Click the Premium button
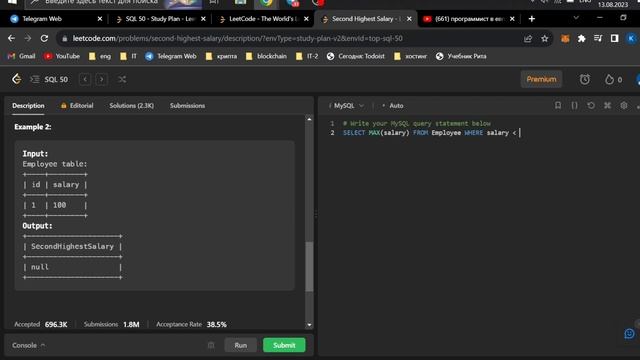The width and height of the screenshot is (640, 360). [x=541, y=79]
